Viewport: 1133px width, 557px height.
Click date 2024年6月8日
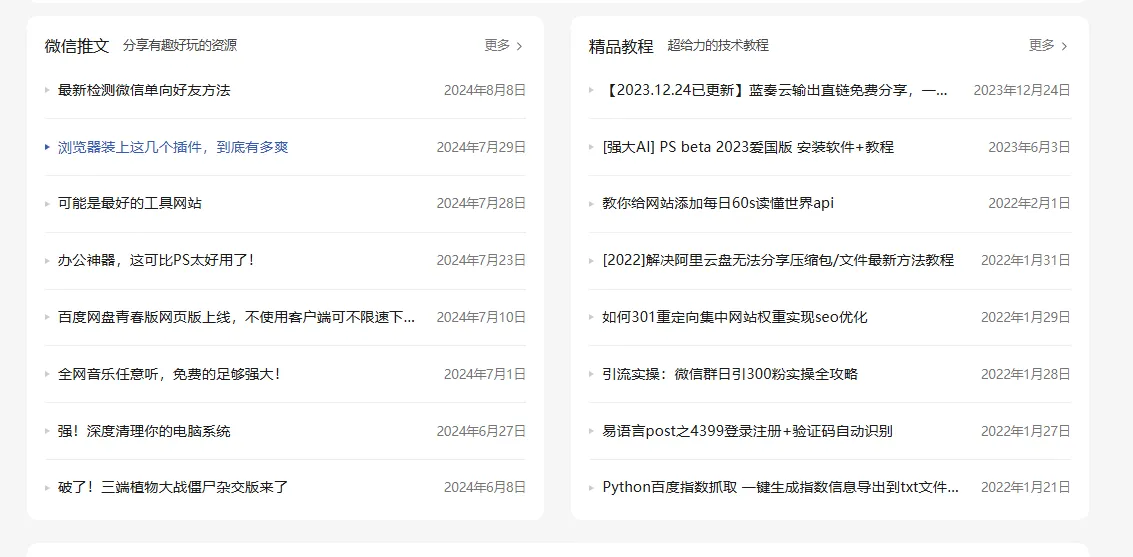(485, 487)
